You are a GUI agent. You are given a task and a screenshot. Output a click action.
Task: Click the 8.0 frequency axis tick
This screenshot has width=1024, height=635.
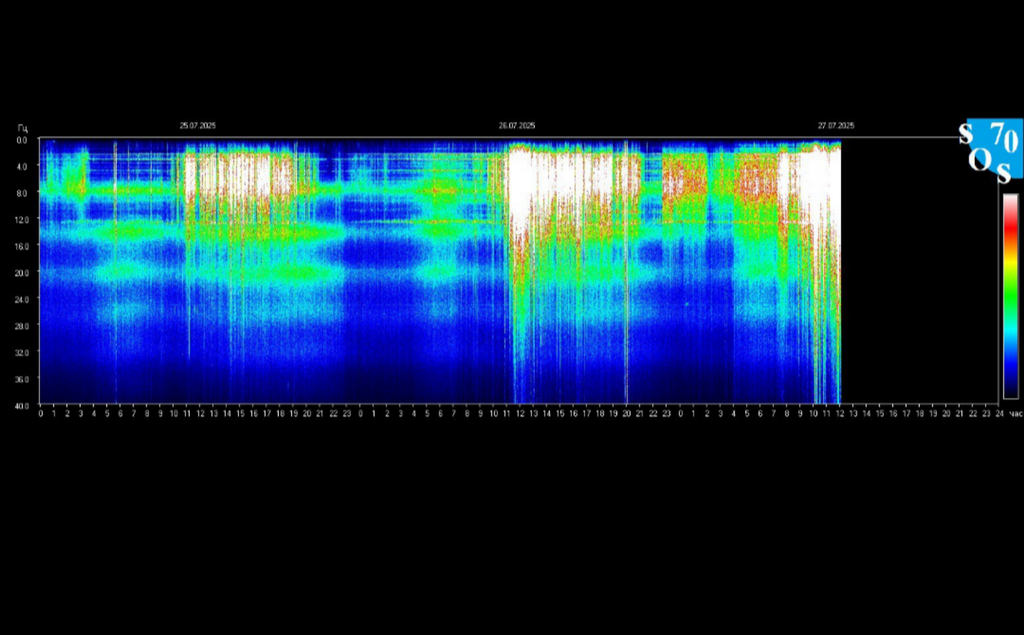click(x=21, y=192)
